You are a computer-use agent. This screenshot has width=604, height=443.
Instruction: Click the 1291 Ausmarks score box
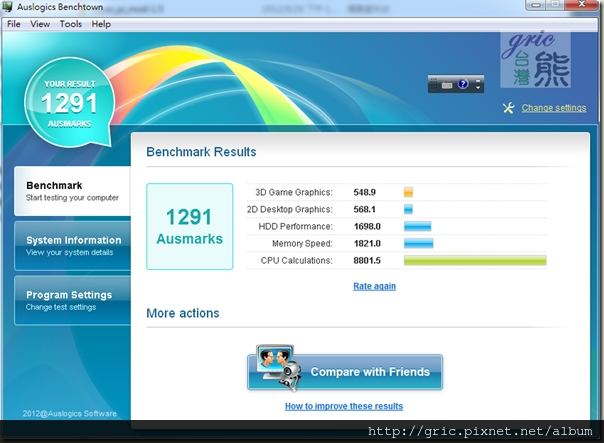(190, 227)
